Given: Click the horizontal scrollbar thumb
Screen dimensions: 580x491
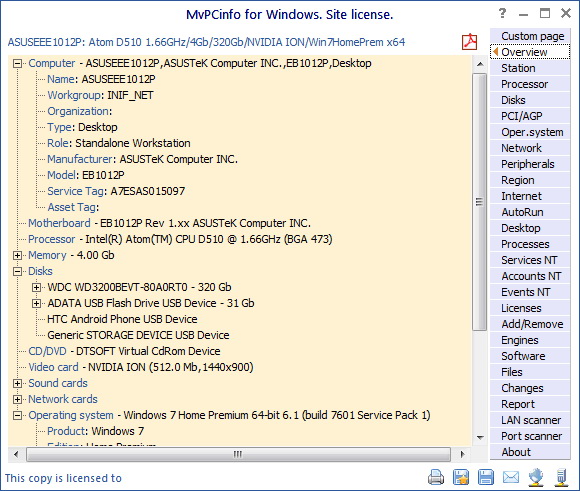Looking at the screenshot, I should pos(238,454).
